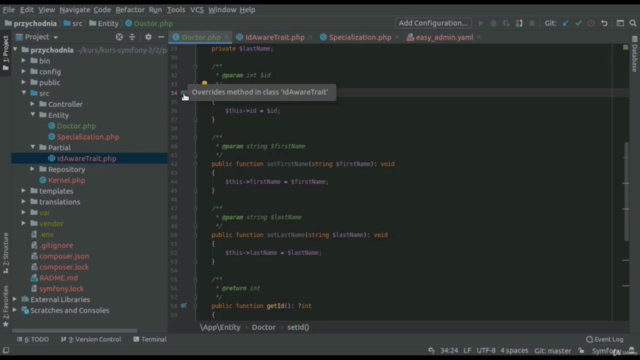Expand the config folder
Image resolution: width=640 pixels, height=360 pixels.
24,71
